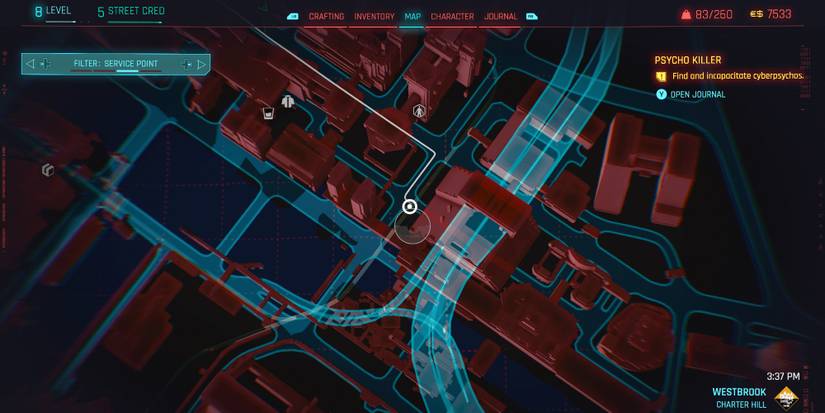
Task: Click the Level progress bar
Action: (61, 22)
